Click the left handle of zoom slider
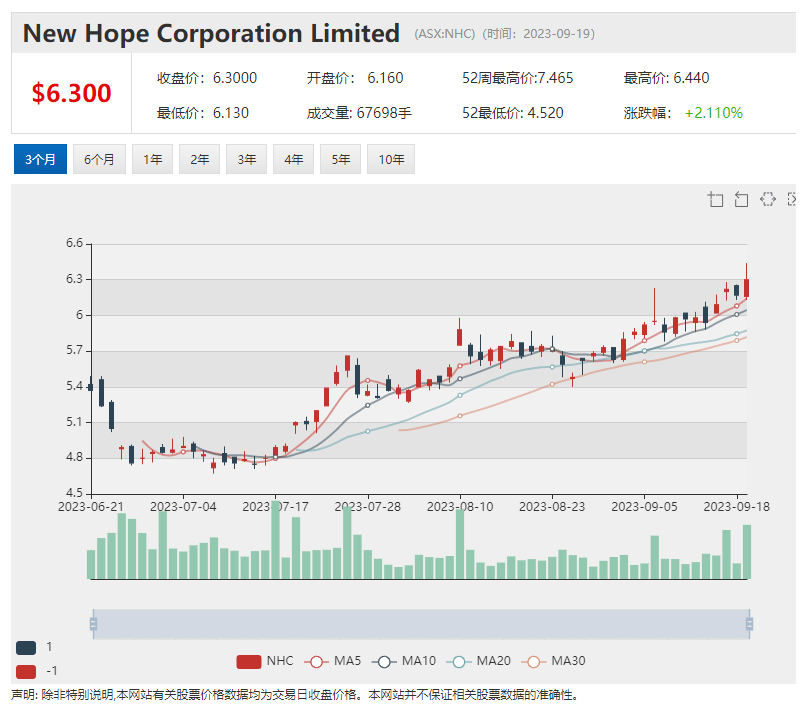The image size is (810, 718). coord(93,625)
